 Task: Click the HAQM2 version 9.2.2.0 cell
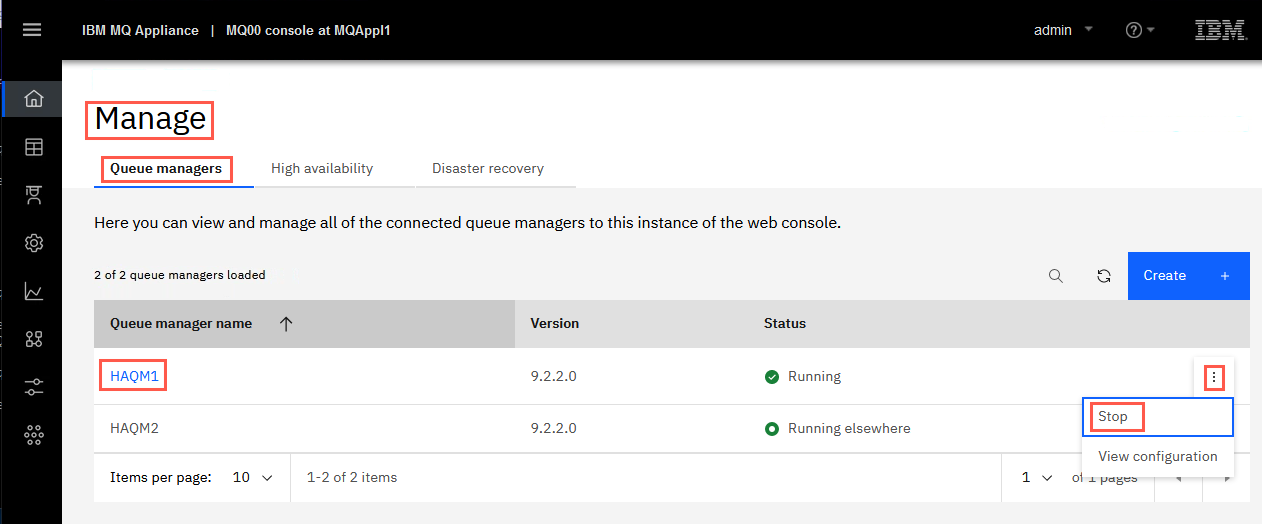[554, 428]
